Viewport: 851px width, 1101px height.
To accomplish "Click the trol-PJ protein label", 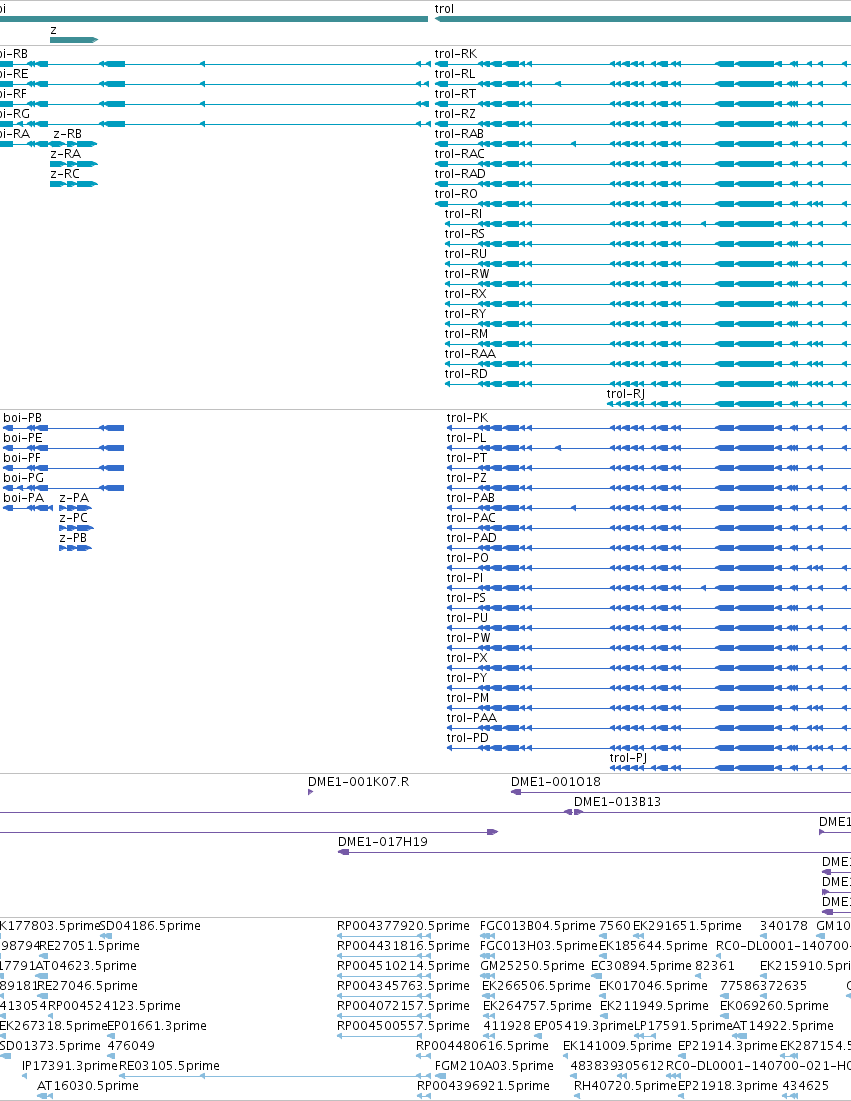I will pos(628,758).
